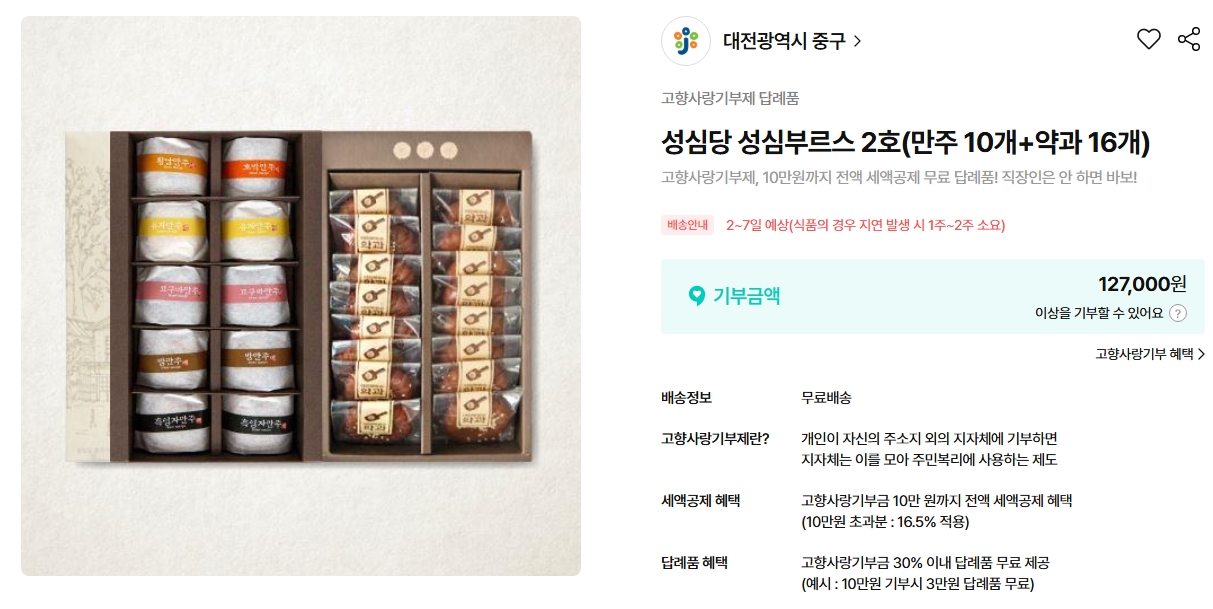Viewport: 1213px width, 609px height.
Task: Click the 127,000원 donation amount
Action: (1142, 284)
